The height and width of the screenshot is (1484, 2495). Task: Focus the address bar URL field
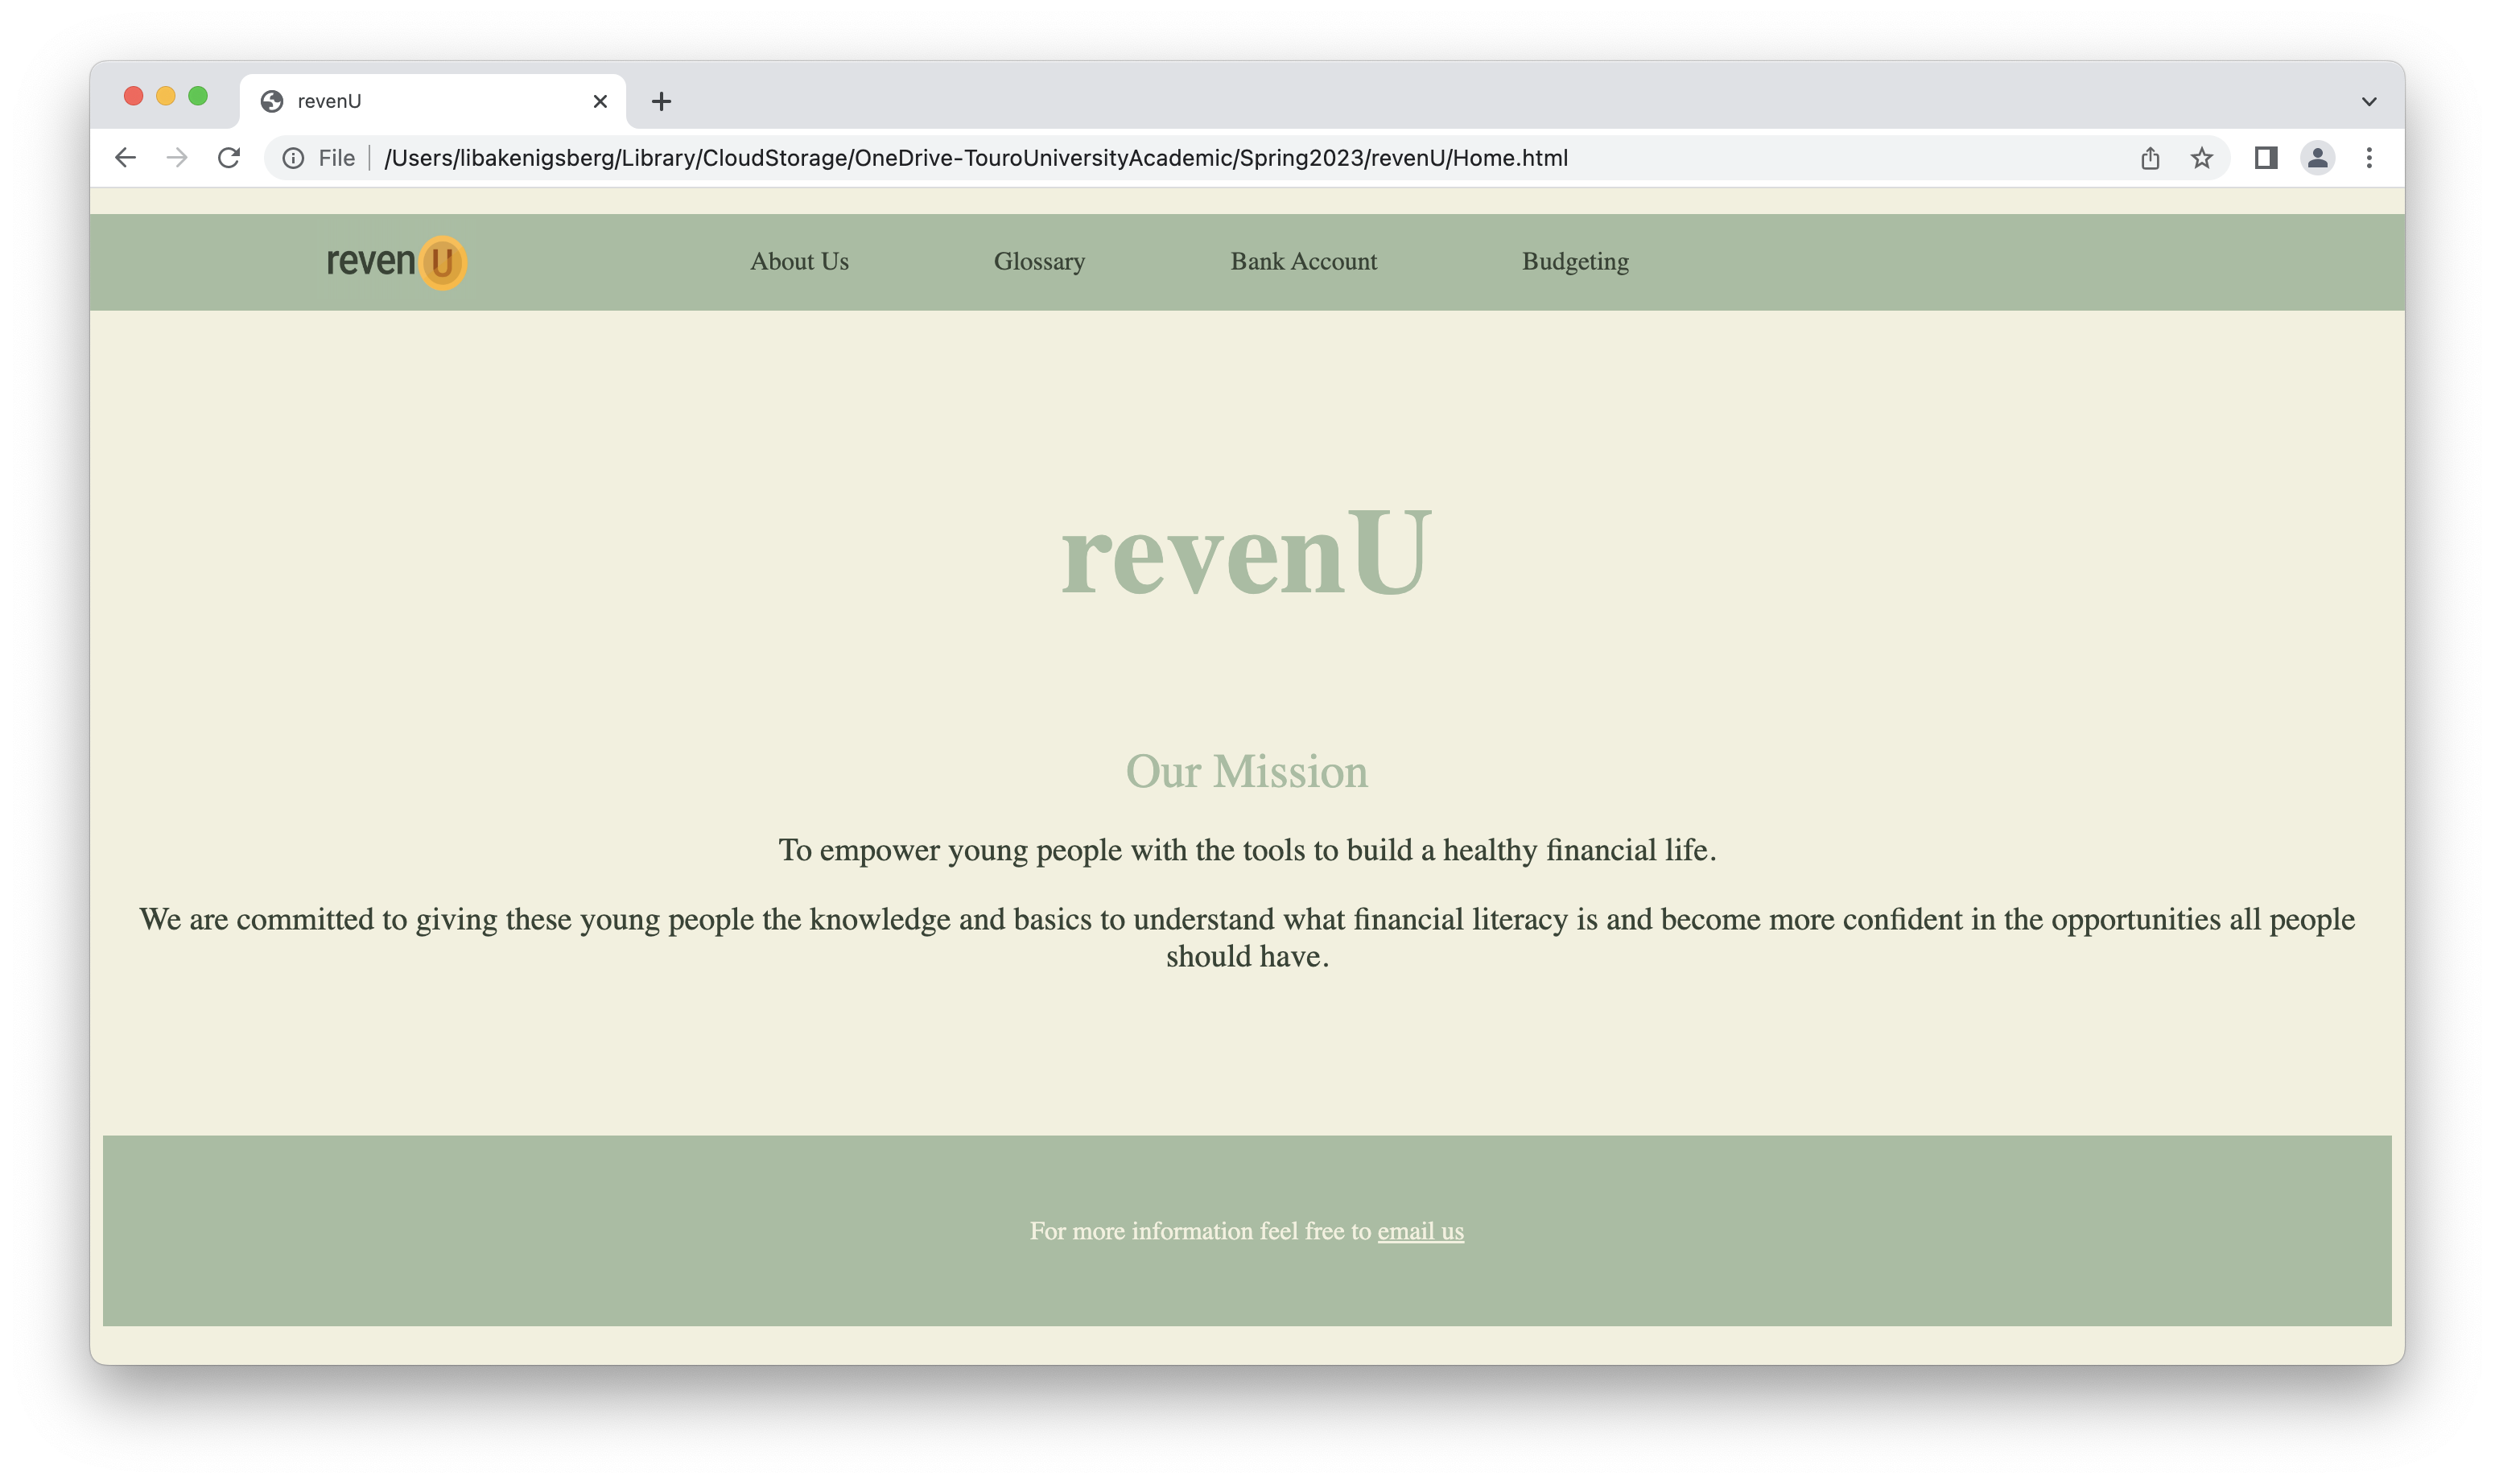tap(975, 158)
